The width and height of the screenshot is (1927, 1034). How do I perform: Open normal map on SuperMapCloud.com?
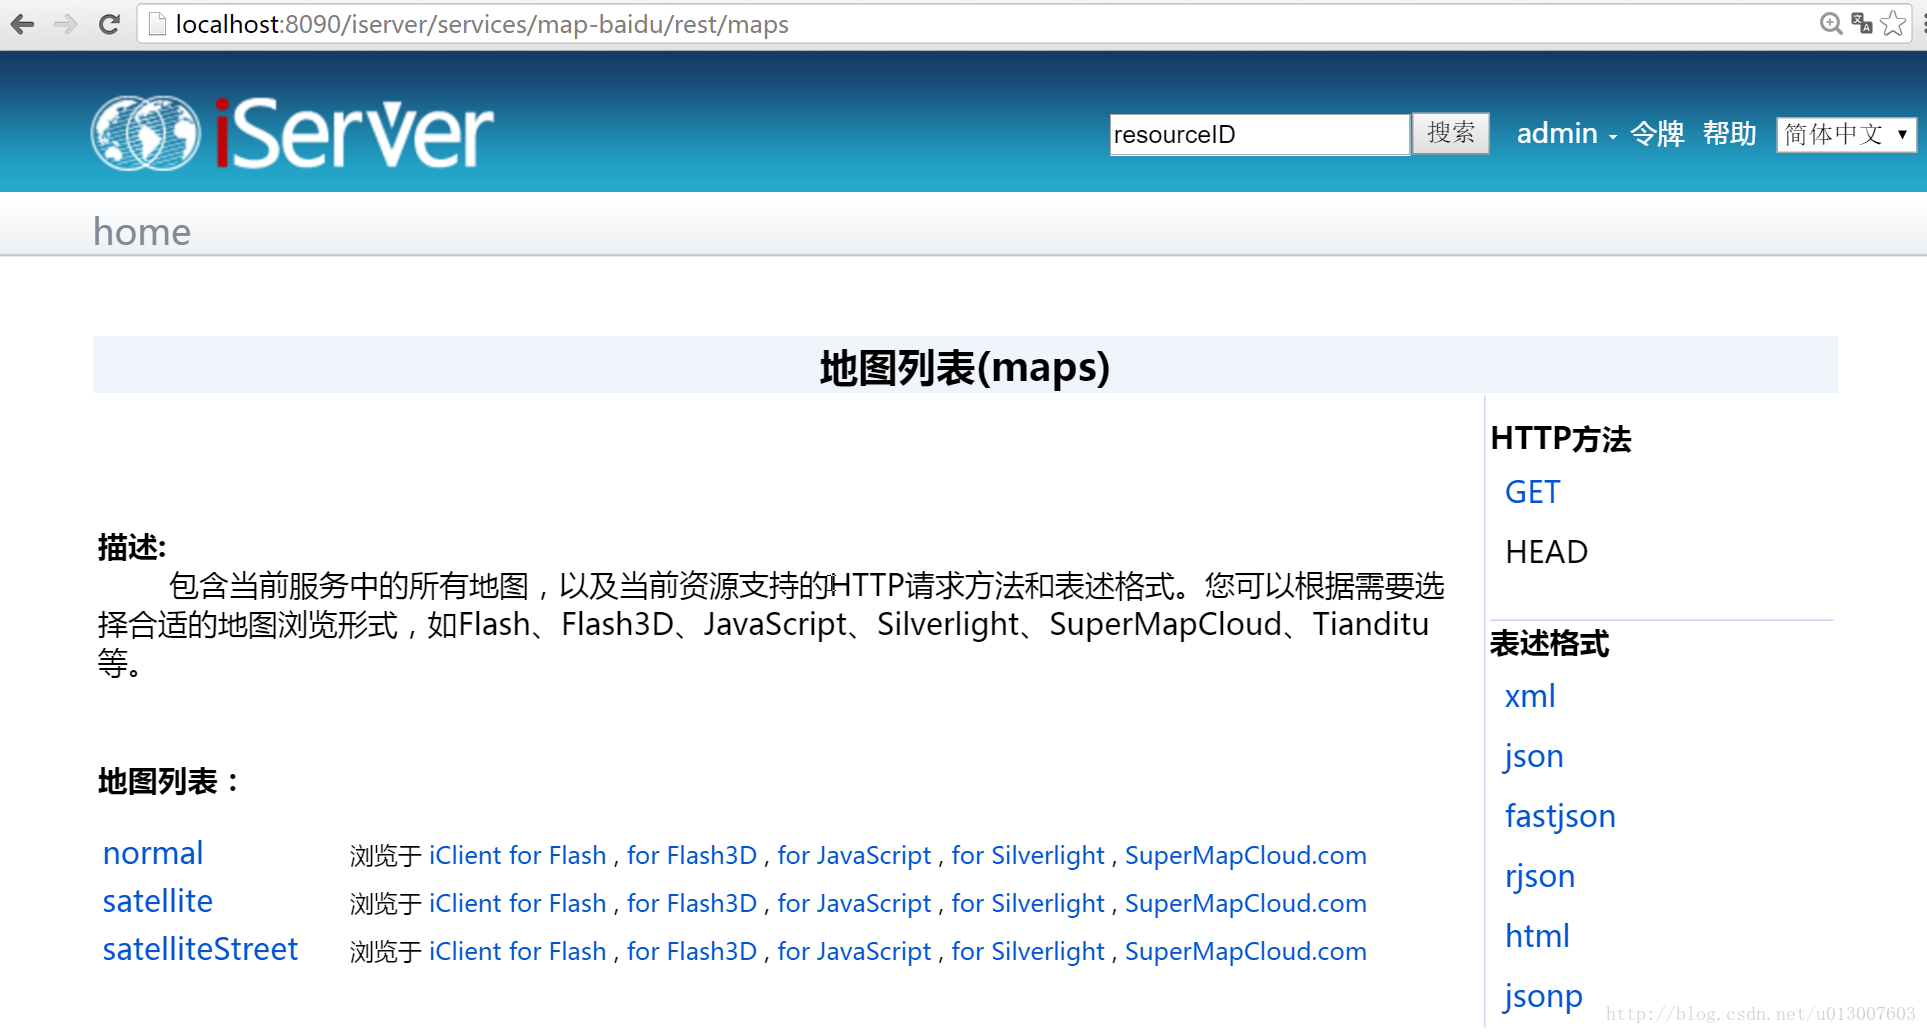[1246, 855]
